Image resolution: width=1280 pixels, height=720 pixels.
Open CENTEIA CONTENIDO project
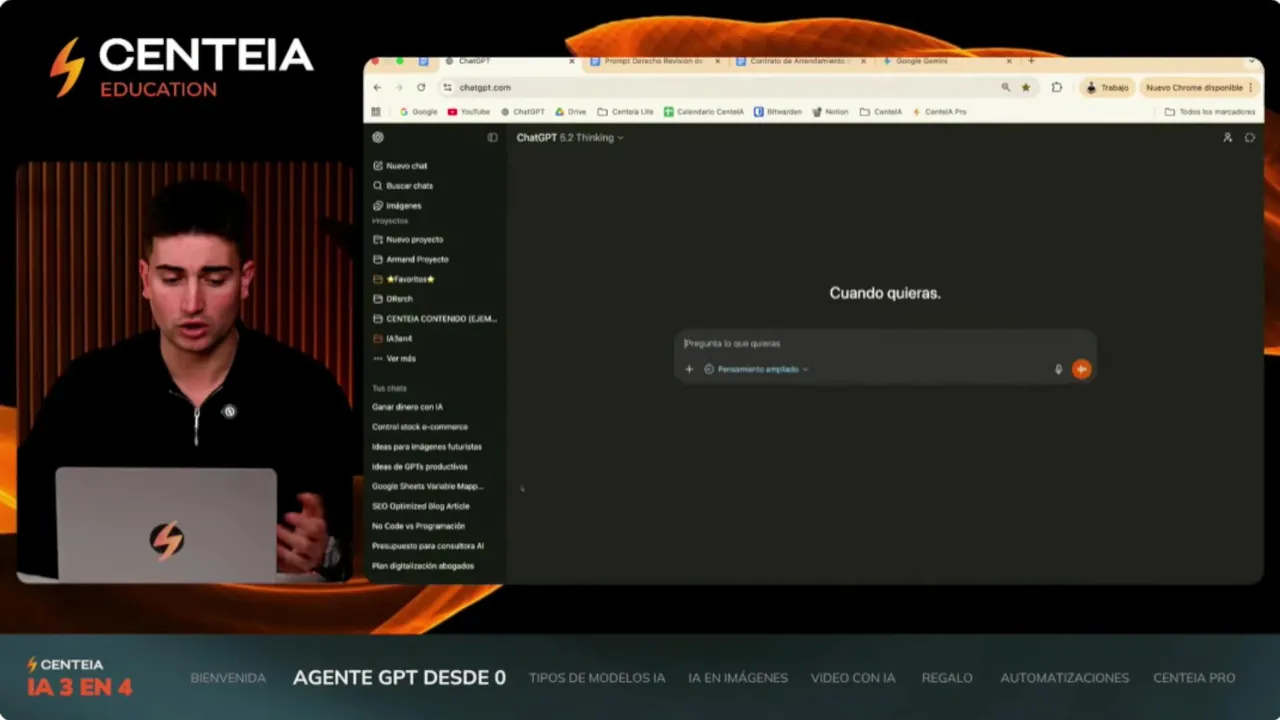pos(435,319)
